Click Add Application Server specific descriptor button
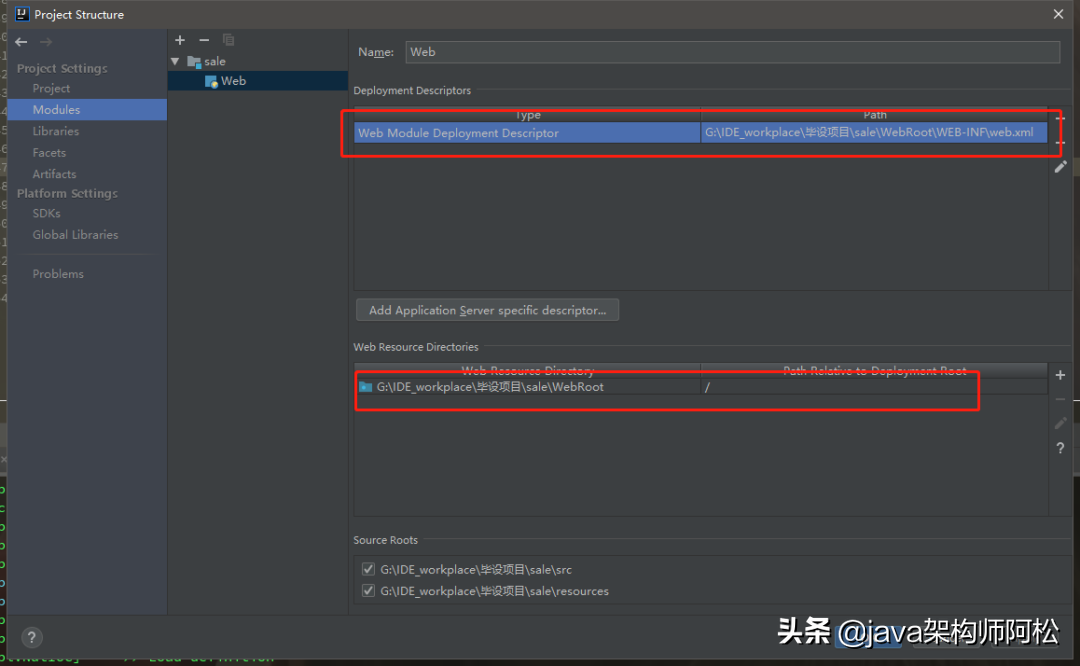 tap(487, 310)
